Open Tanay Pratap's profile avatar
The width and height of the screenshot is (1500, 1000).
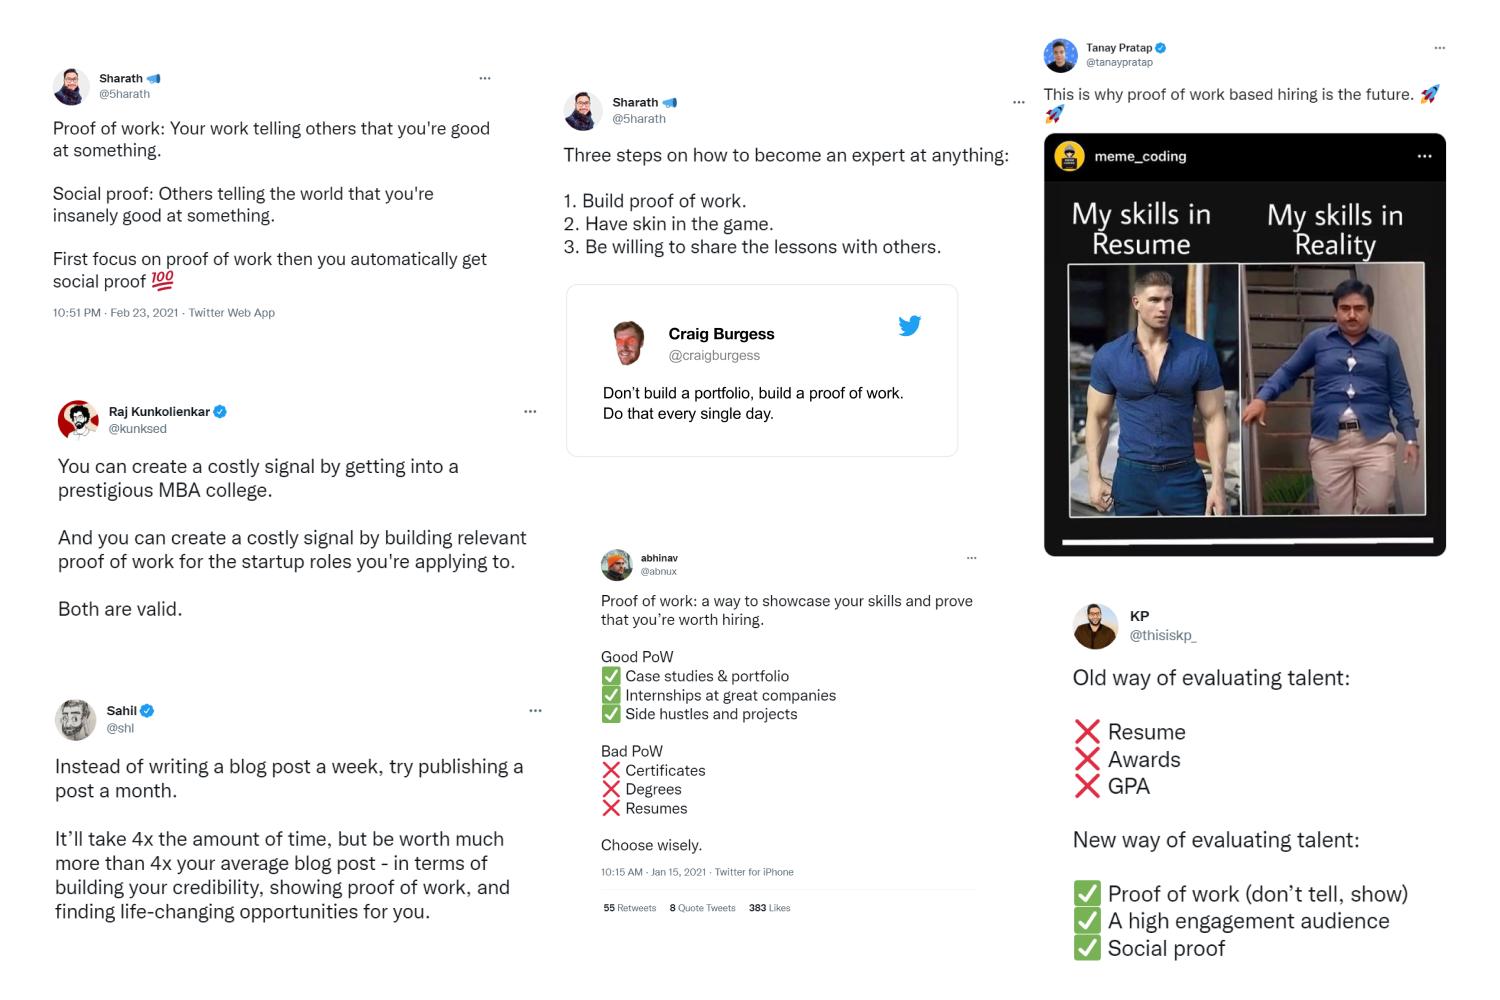tap(1060, 55)
